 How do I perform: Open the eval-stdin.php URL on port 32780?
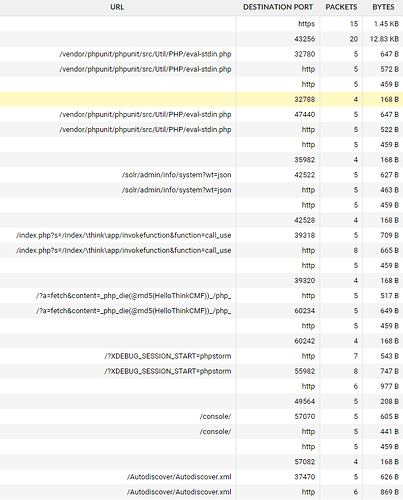click(x=145, y=54)
